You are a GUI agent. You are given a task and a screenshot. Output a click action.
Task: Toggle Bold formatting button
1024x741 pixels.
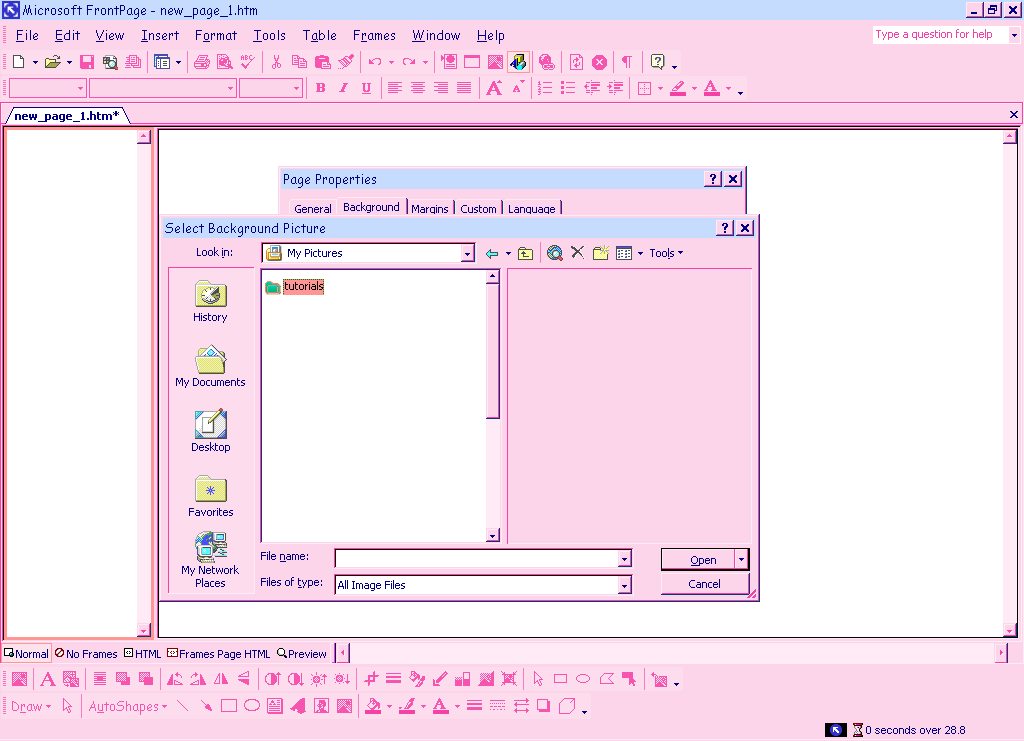(320, 87)
